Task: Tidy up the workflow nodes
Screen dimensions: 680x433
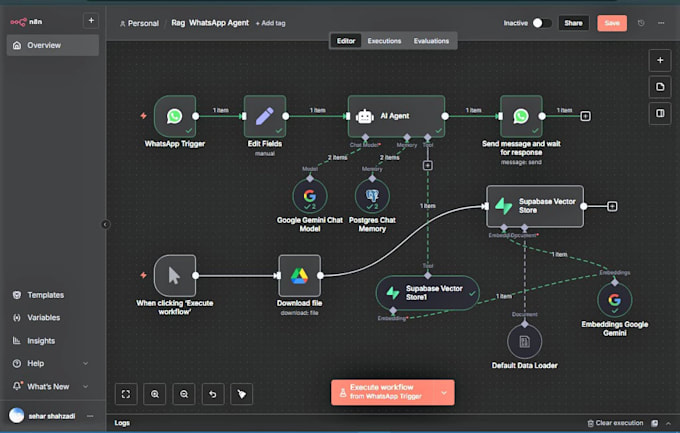Action: (242, 394)
